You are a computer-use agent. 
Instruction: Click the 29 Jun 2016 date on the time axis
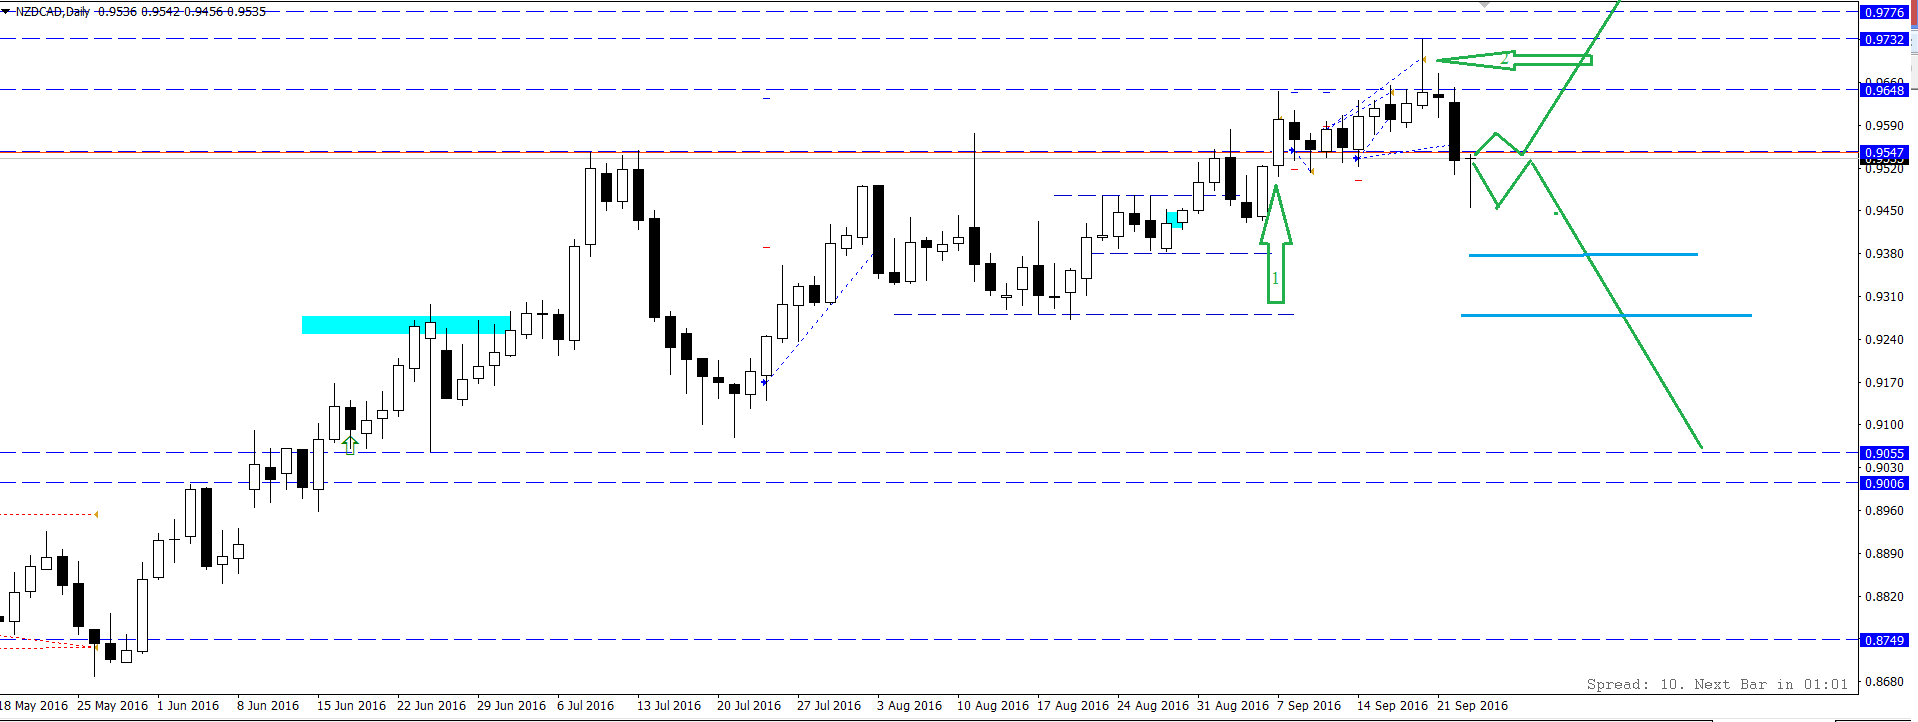click(511, 706)
